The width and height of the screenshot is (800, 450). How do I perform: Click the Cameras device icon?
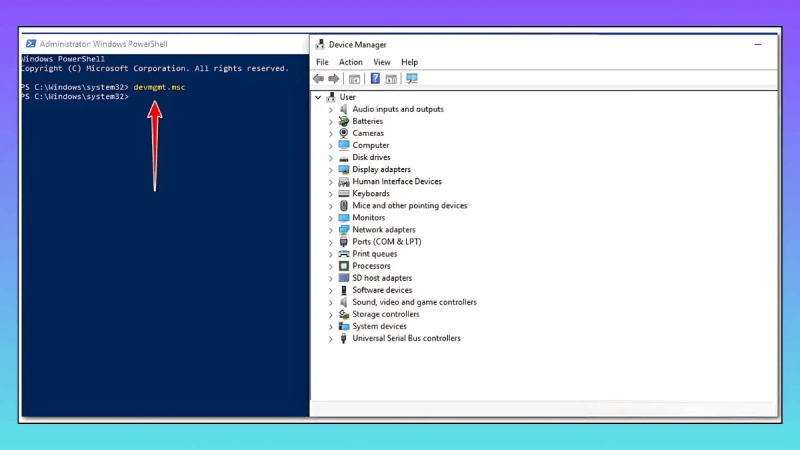pyautogui.click(x=344, y=133)
